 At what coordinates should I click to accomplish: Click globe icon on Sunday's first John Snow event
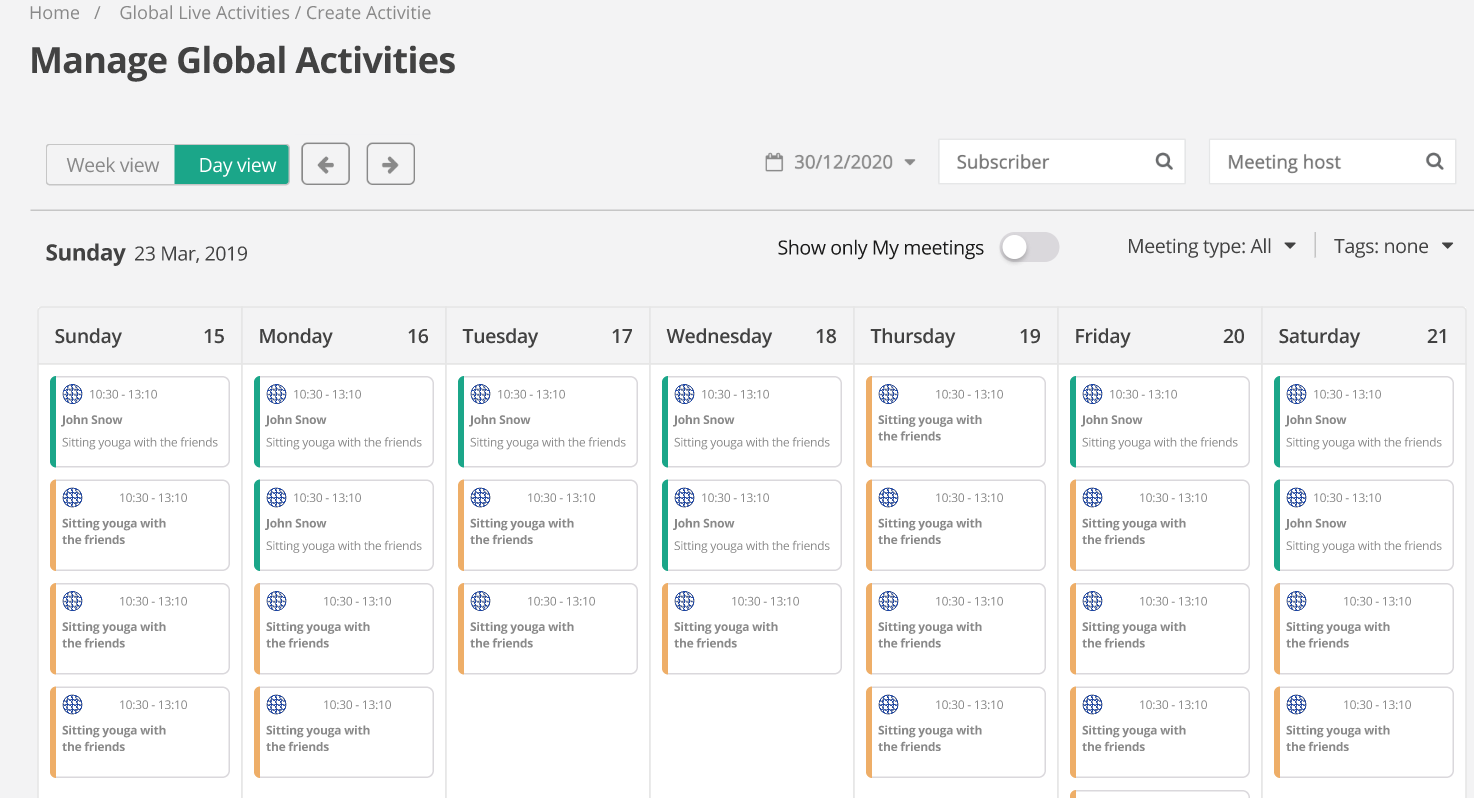coord(72,394)
